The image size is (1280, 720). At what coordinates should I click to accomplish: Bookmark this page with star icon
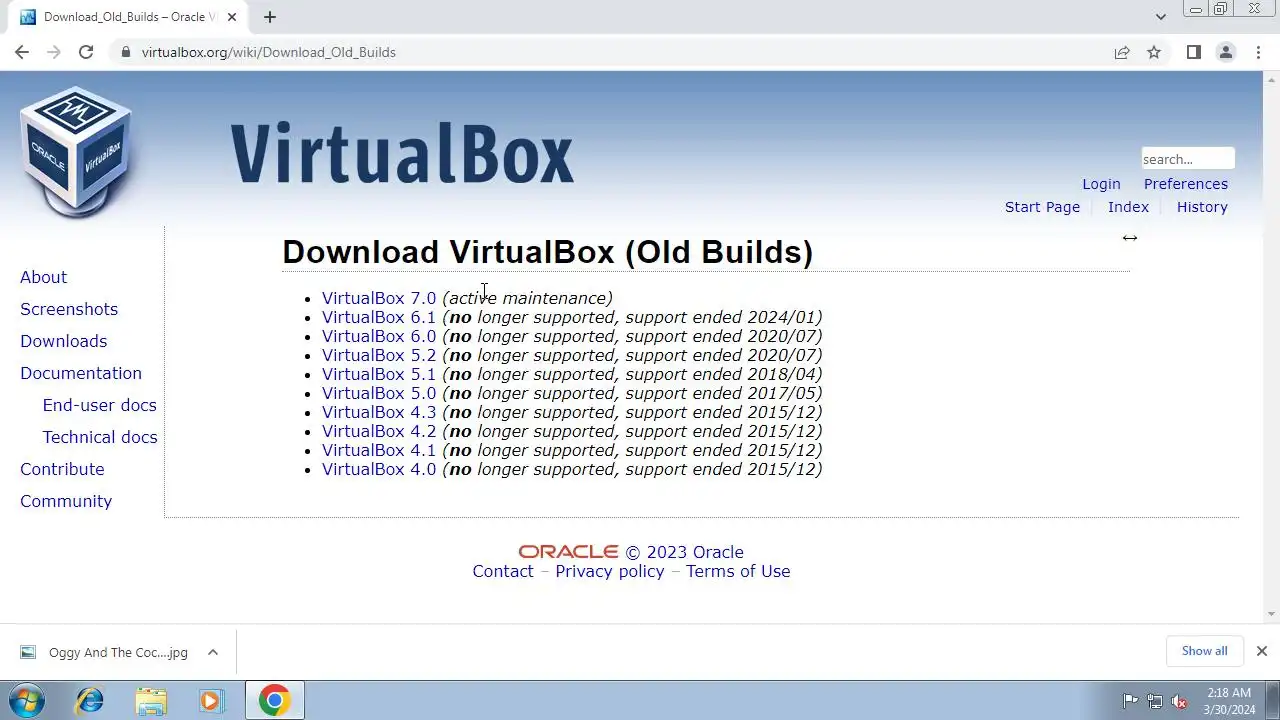tap(1154, 52)
